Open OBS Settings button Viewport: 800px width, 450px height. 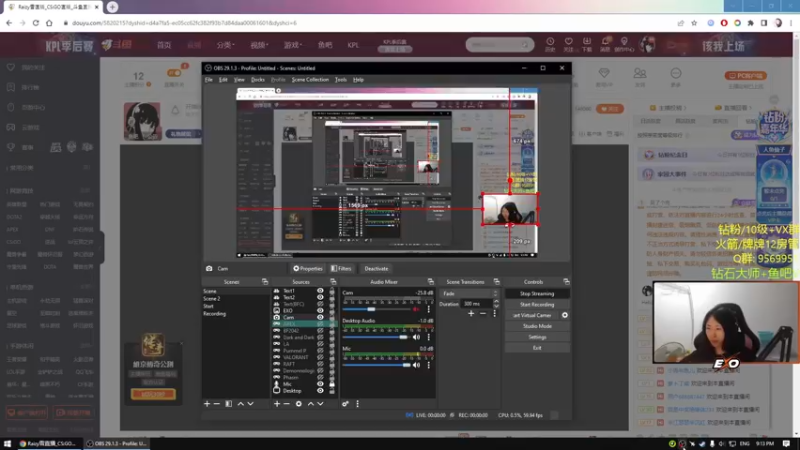click(537, 337)
